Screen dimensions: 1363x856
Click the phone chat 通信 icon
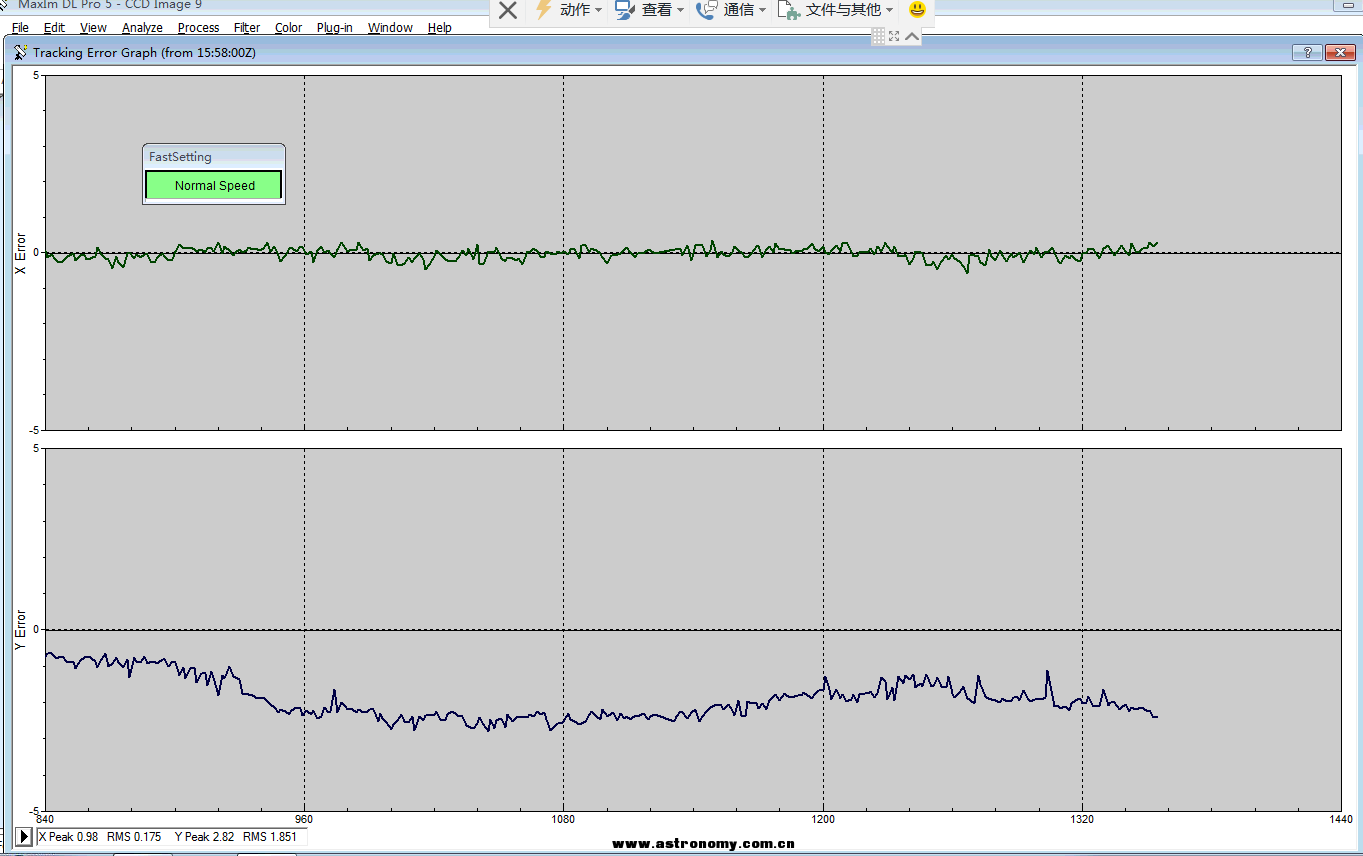(x=707, y=10)
